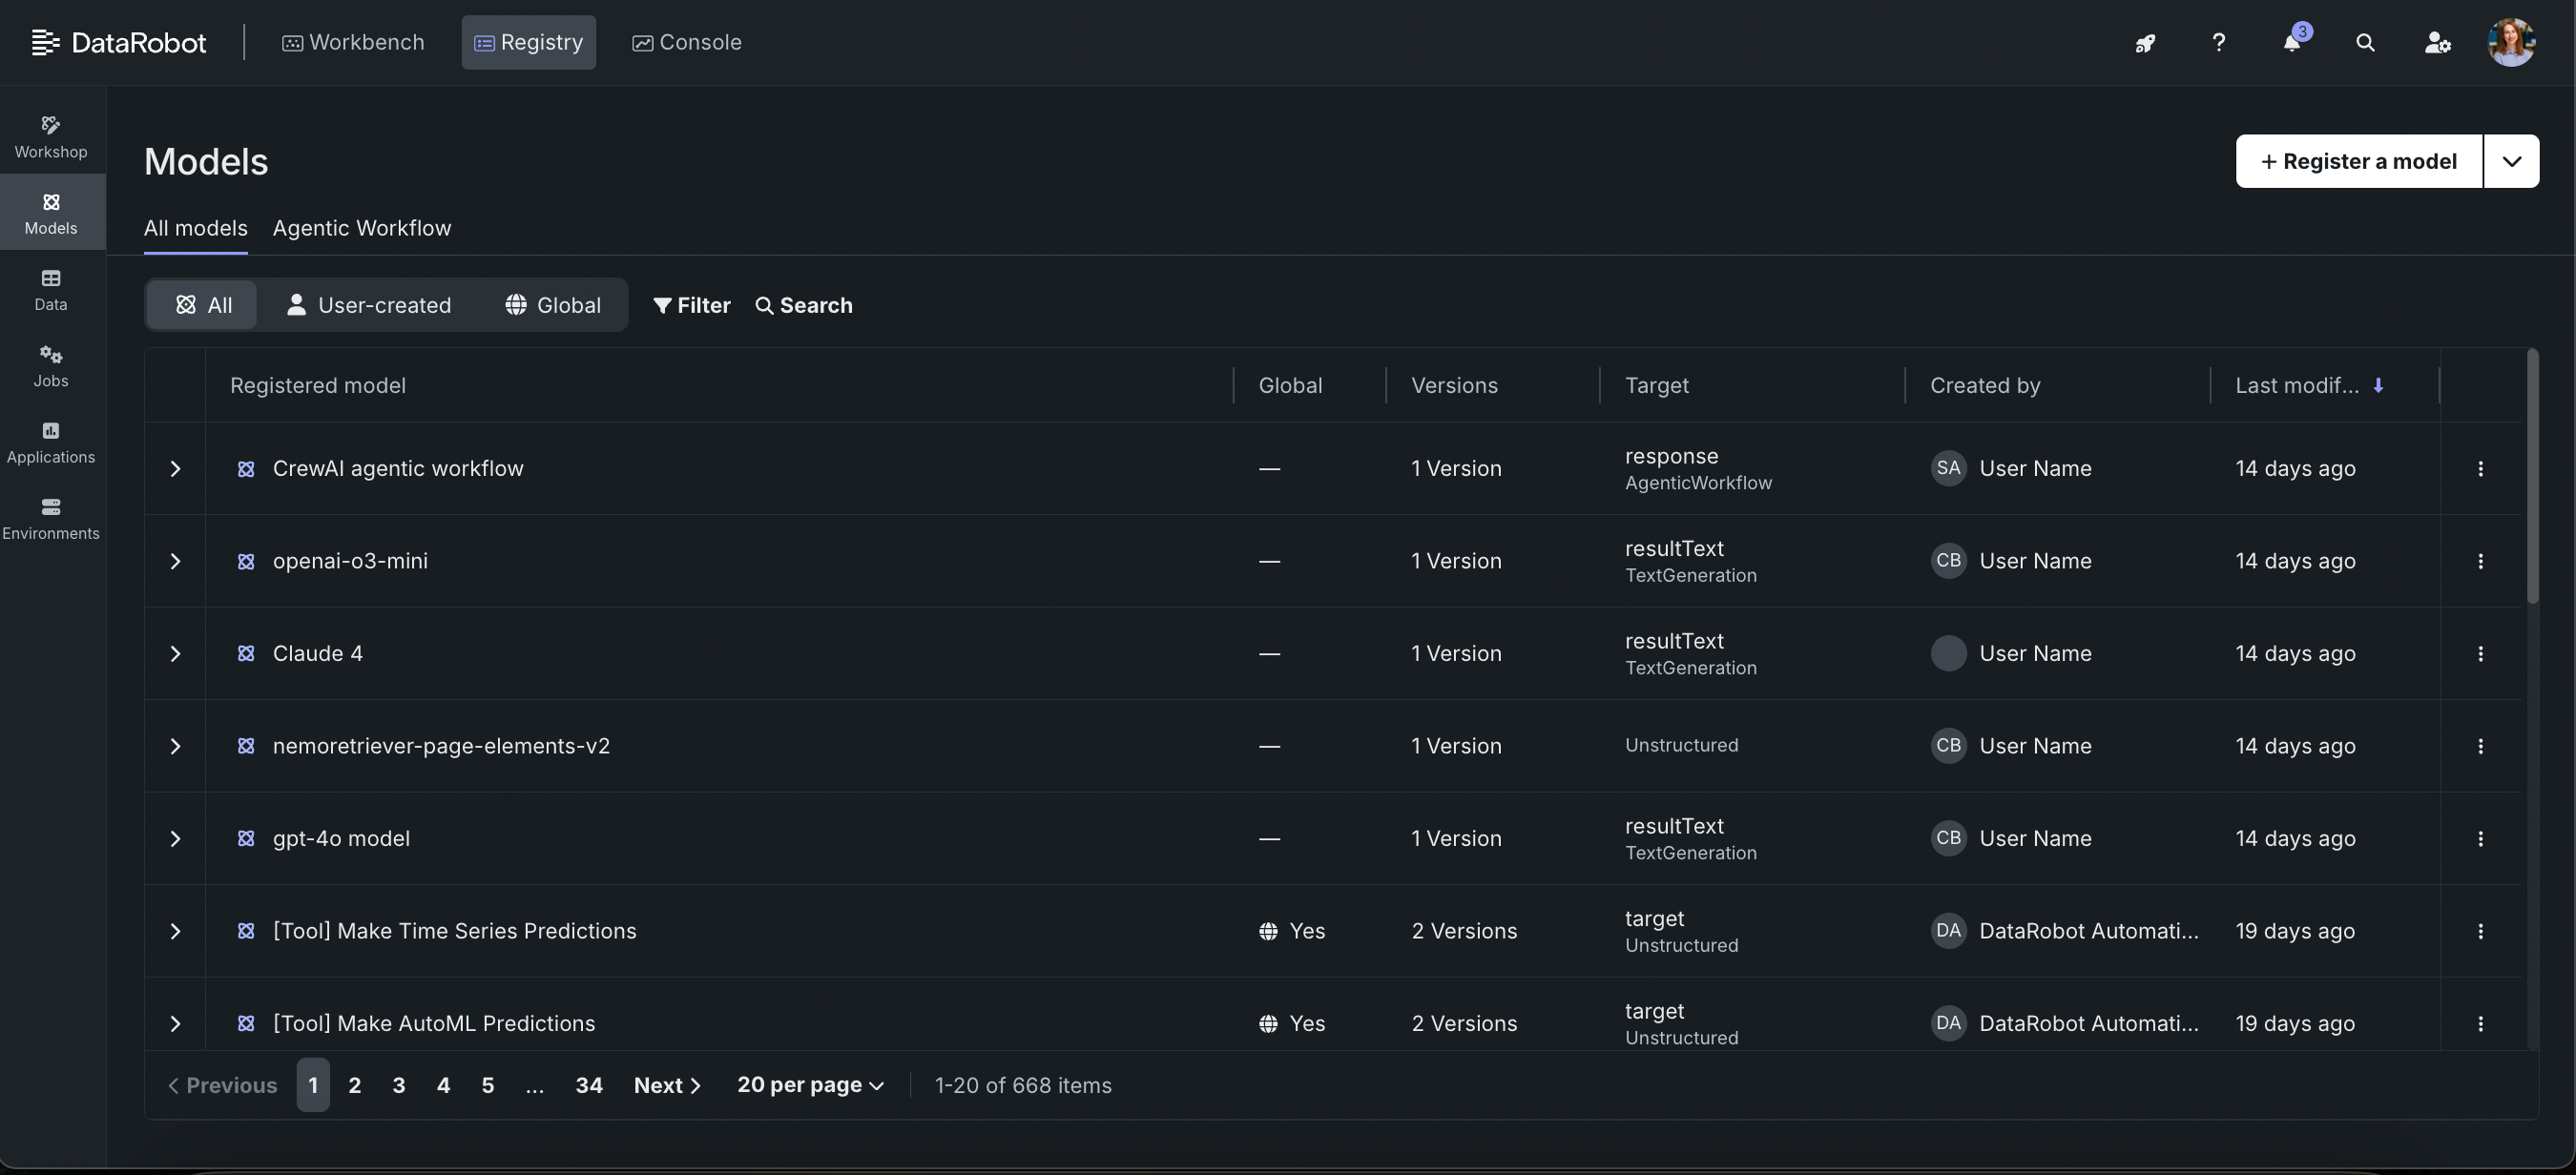This screenshot has width=2576, height=1175.
Task: Go to page 3
Action: tap(399, 1085)
